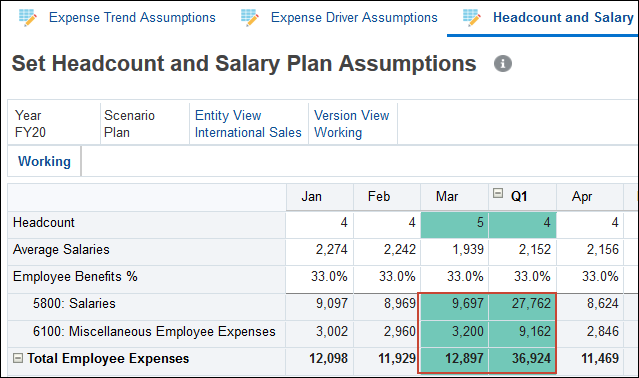Image resolution: width=639 pixels, height=378 pixels.
Task: Click the Mar Average Salaries cell 1,939
Action: point(454,252)
